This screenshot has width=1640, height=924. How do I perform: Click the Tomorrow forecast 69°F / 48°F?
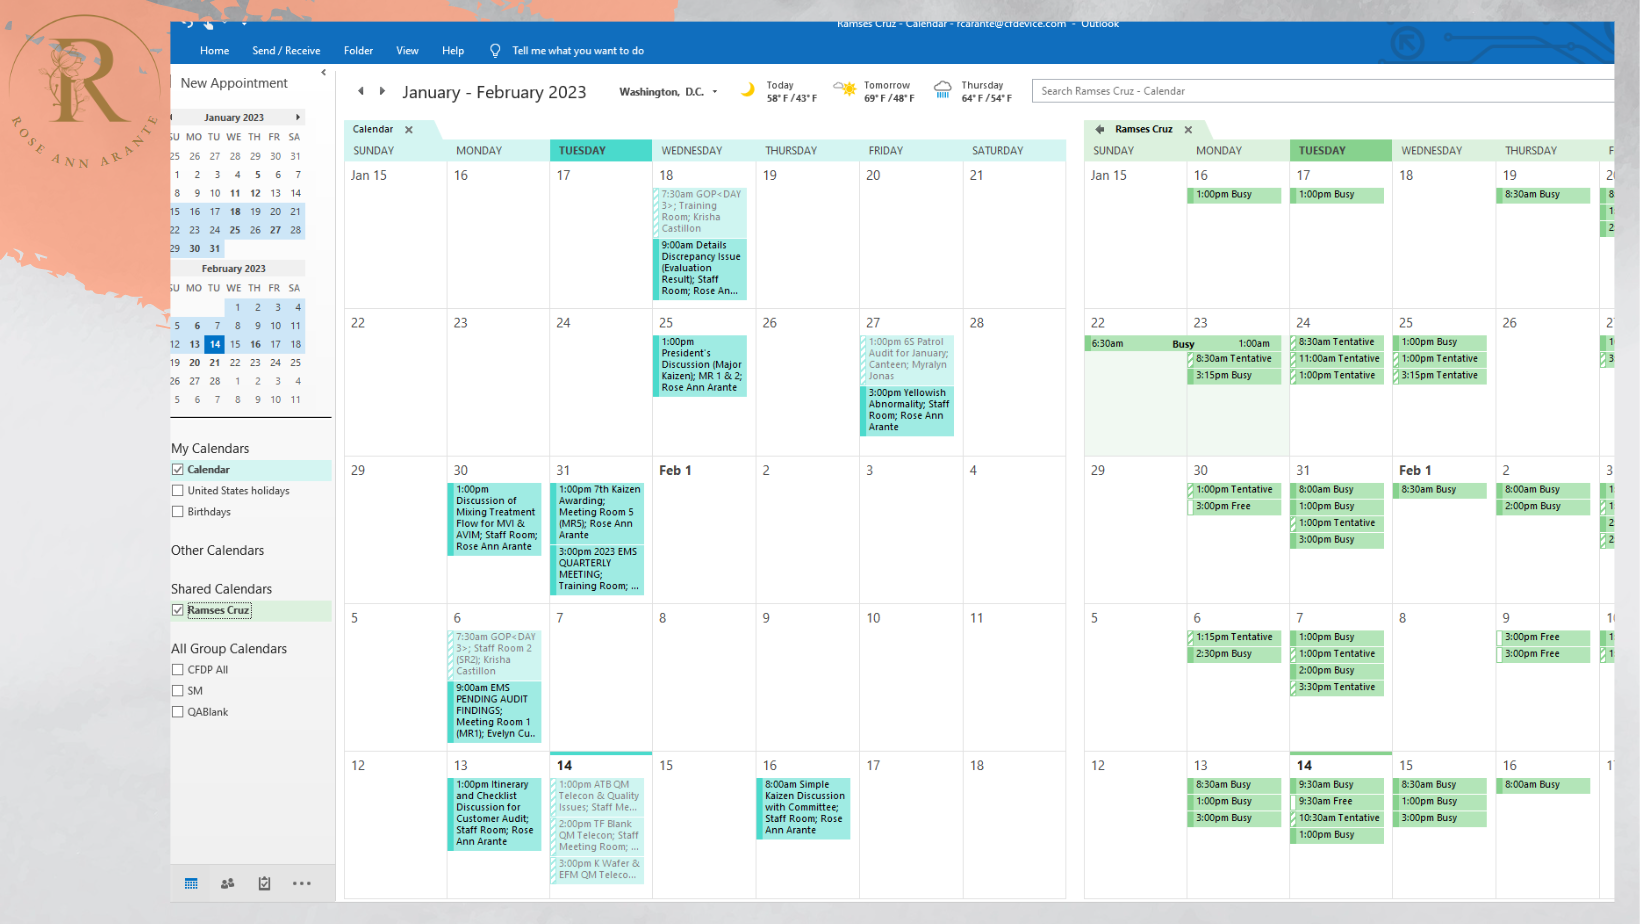[889, 98]
